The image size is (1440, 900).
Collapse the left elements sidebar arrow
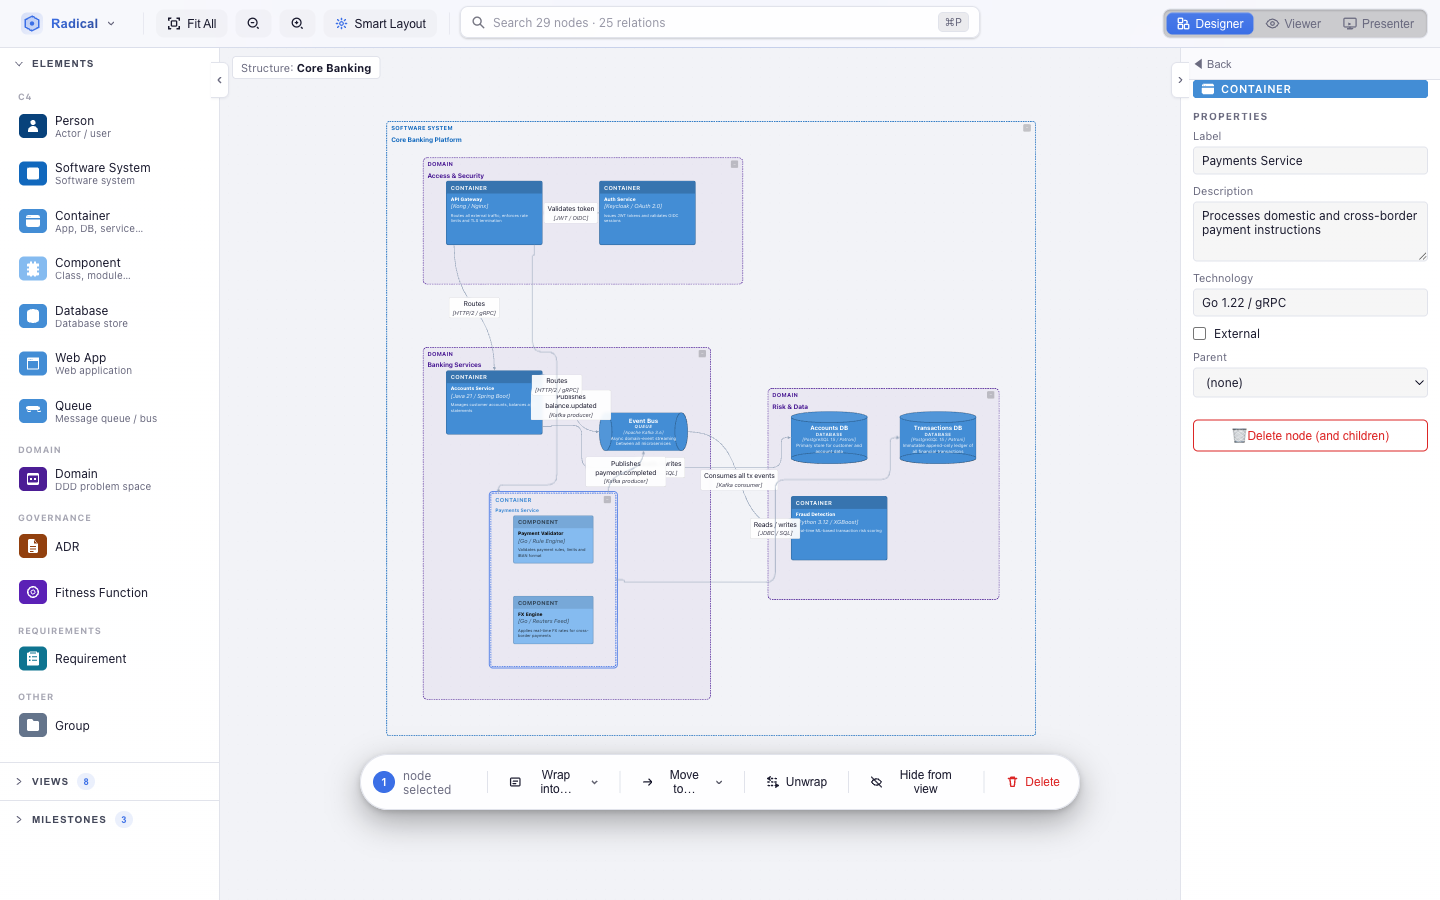(219, 80)
